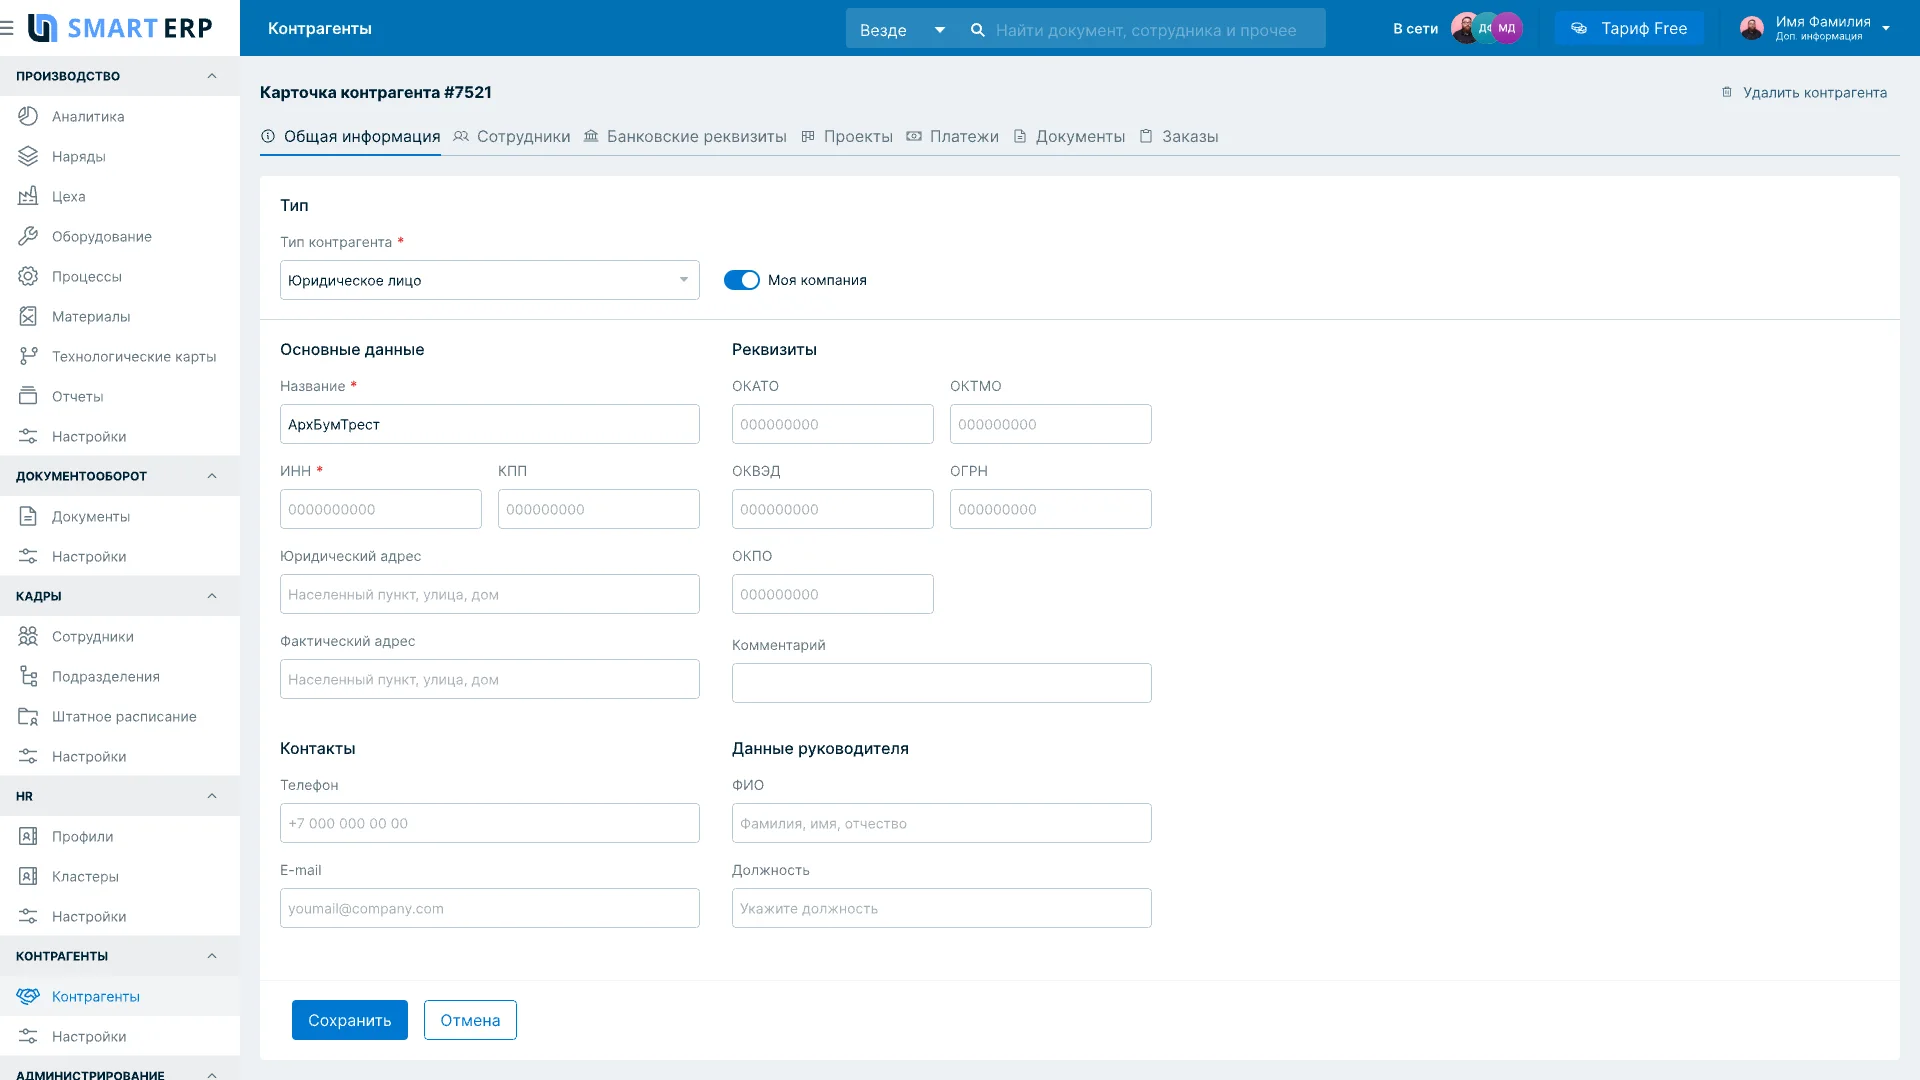Viewport: 1920px width, 1080px height.
Task: Click the Документы file icon in sidebar
Action: 28,516
